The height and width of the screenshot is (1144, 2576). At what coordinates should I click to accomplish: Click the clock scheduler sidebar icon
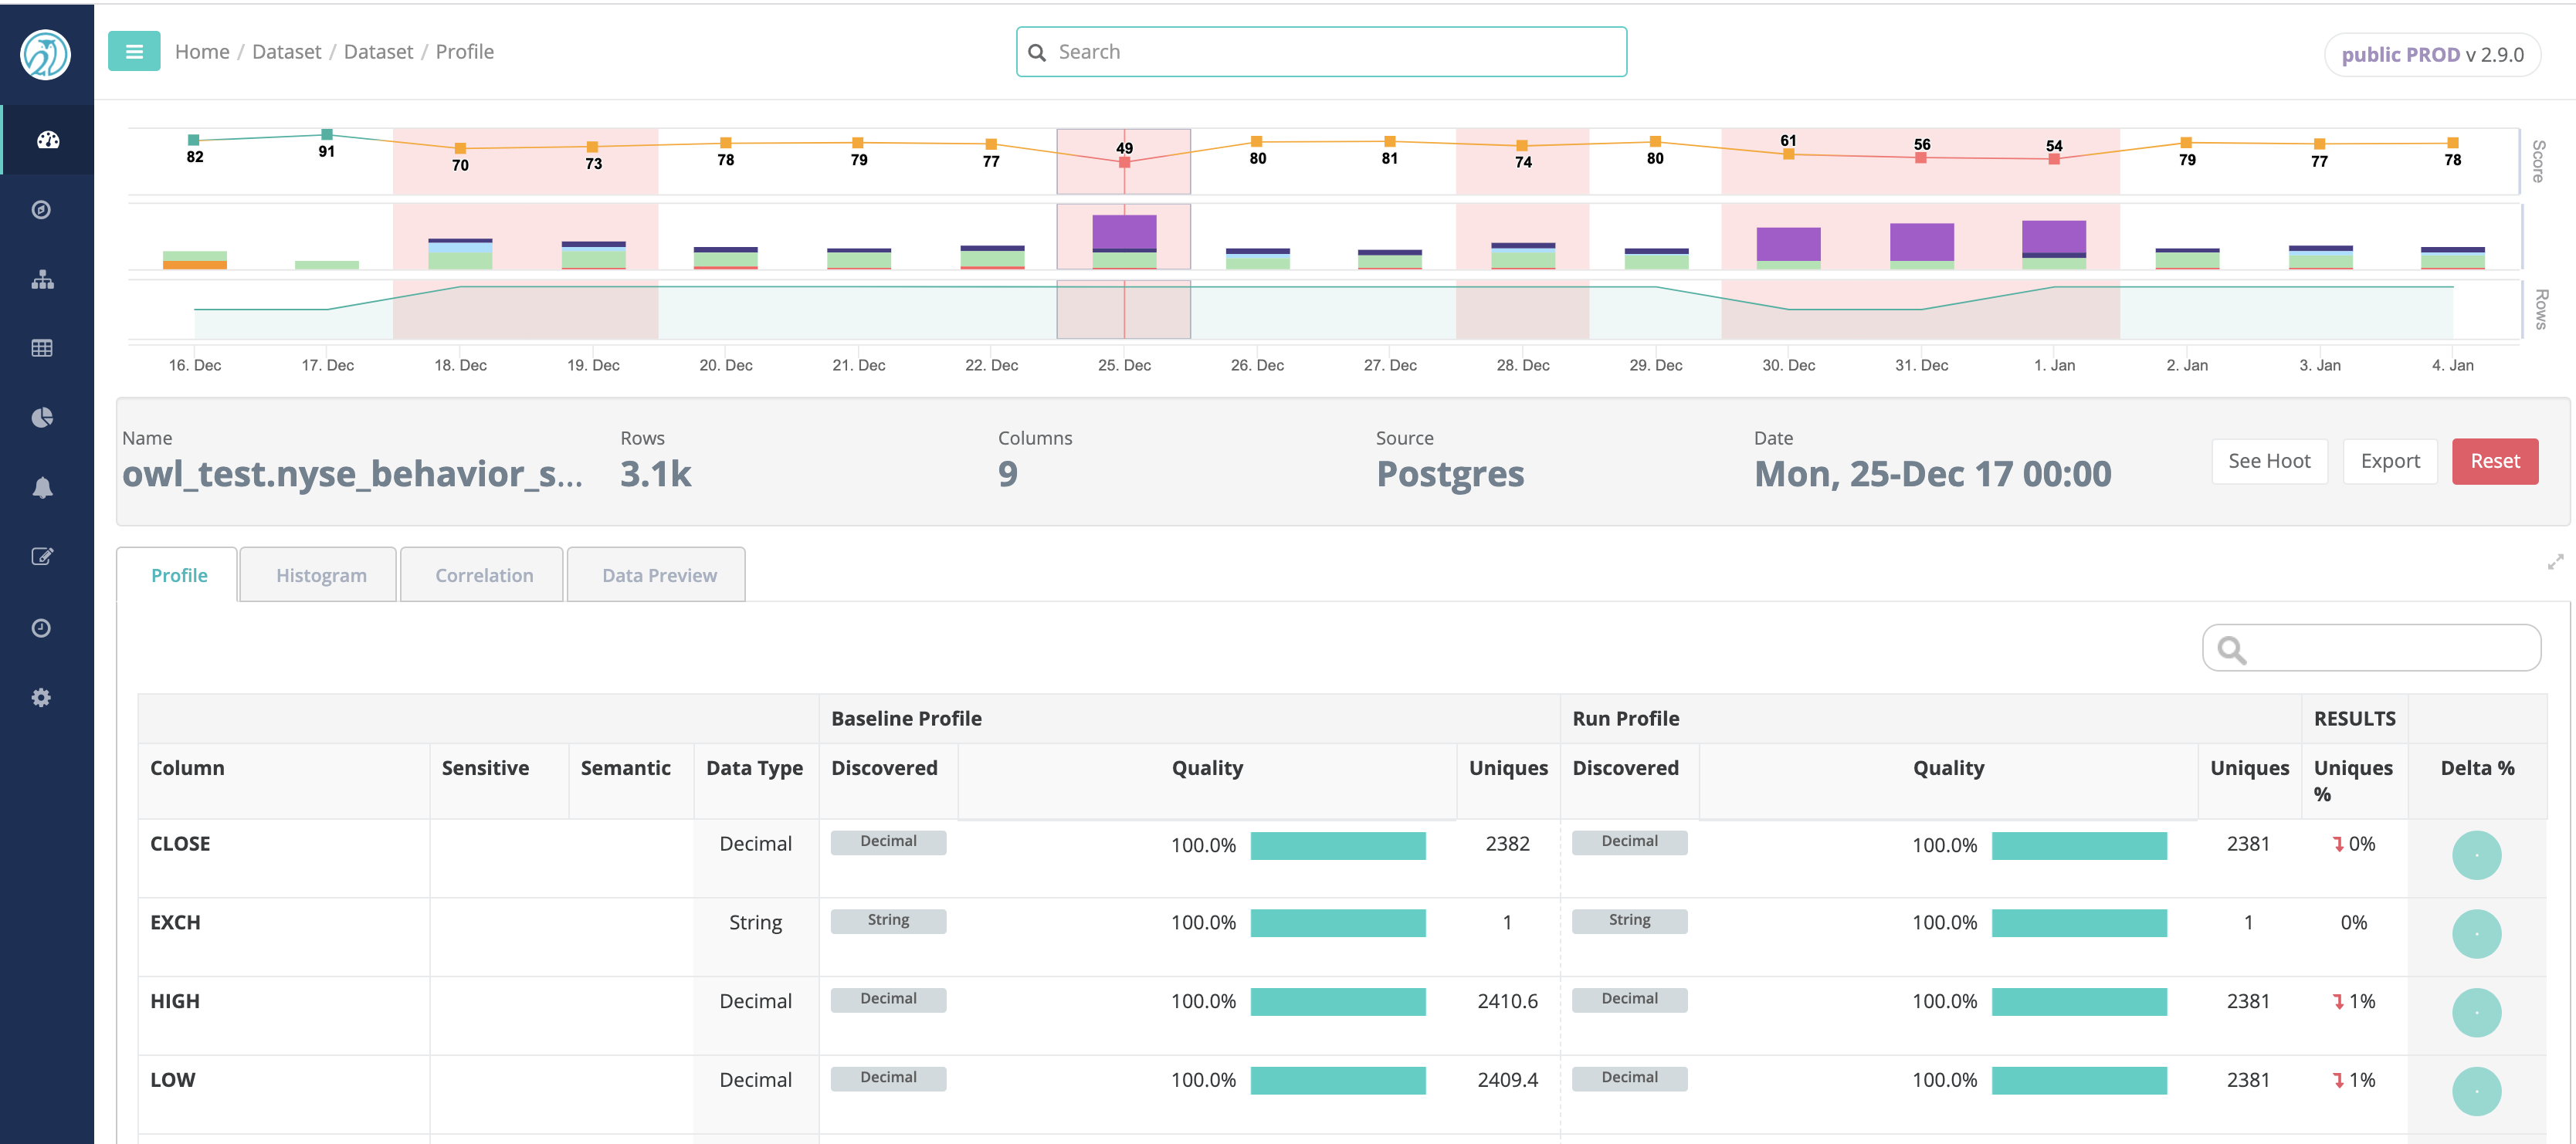[41, 628]
